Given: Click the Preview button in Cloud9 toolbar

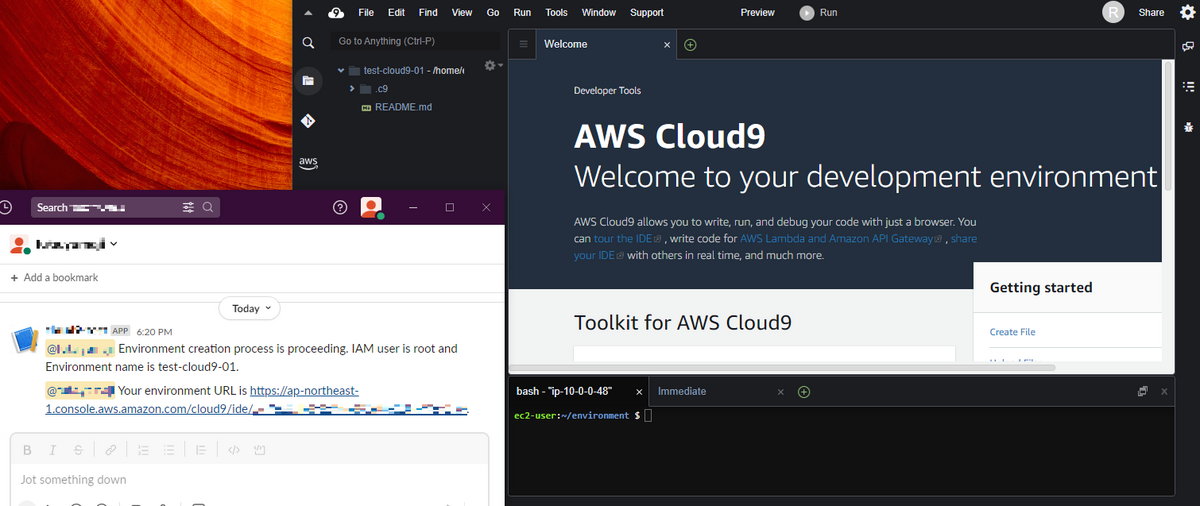Looking at the screenshot, I should (x=757, y=13).
